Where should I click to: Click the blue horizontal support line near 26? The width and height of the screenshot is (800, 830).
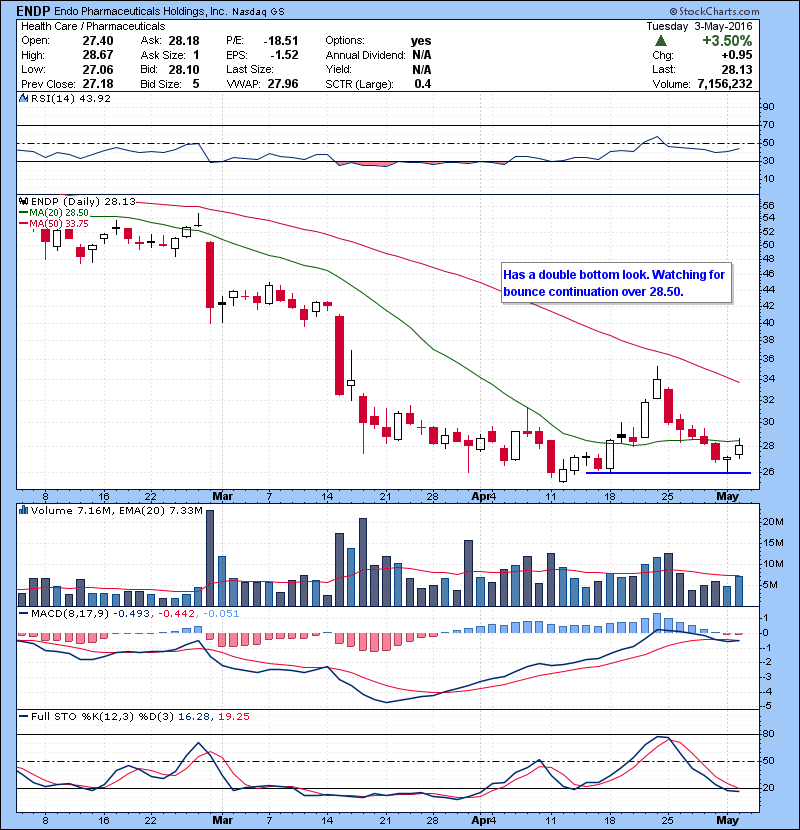point(668,473)
